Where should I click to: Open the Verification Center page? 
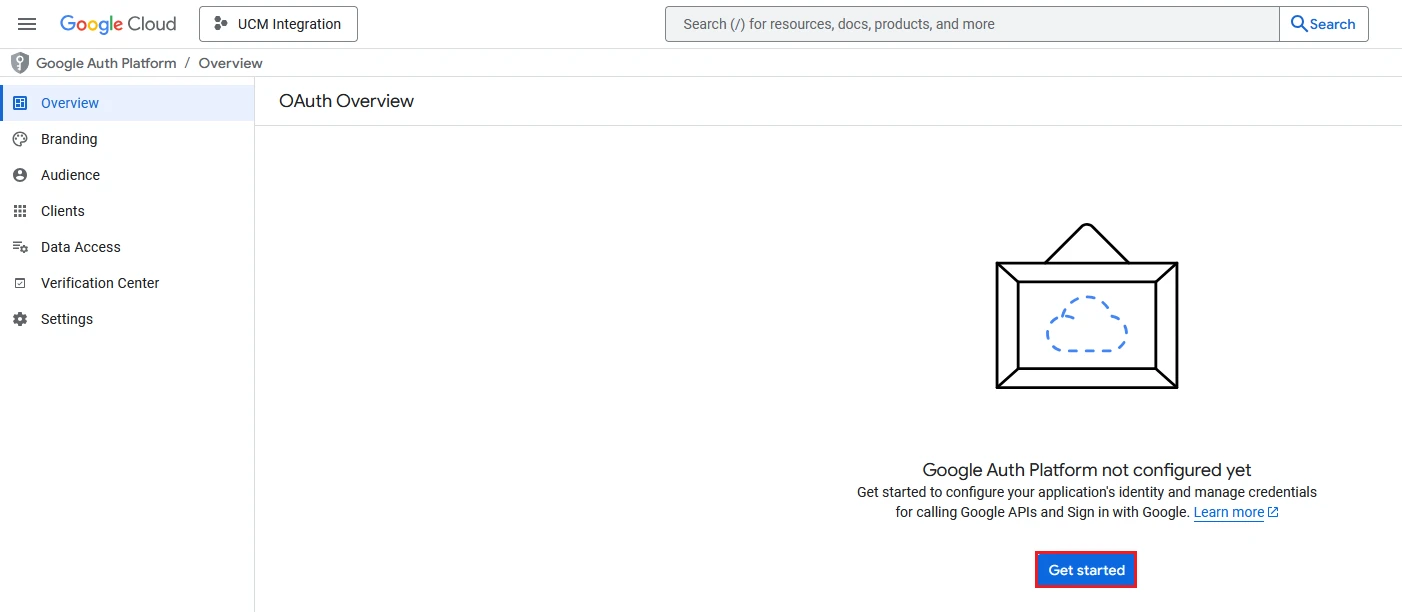pos(127,283)
